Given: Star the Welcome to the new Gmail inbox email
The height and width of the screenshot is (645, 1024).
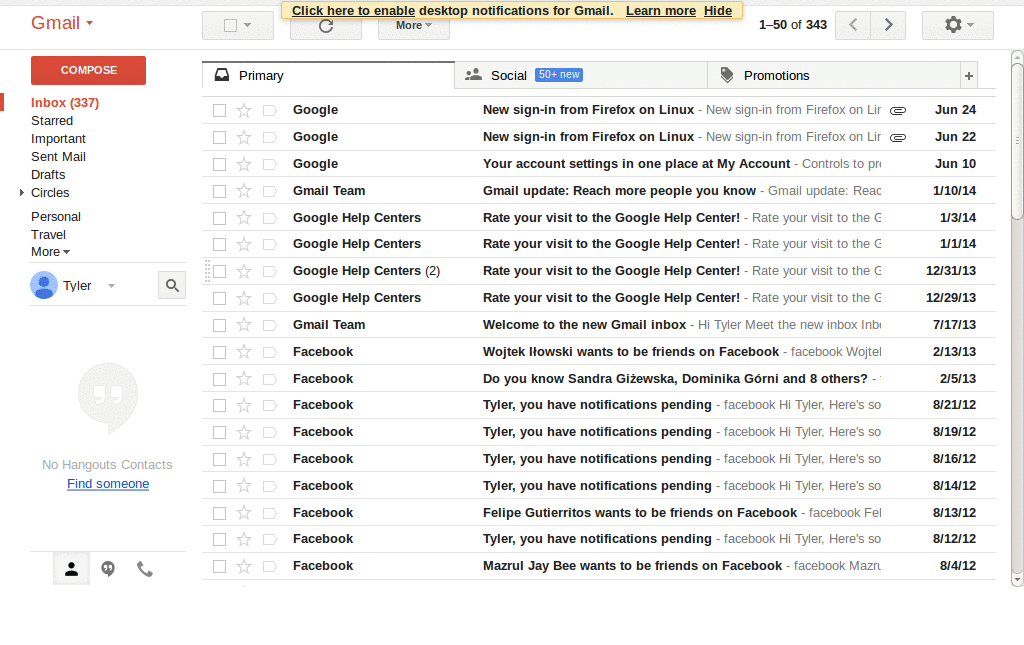Looking at the screenshot, I should (x=244, y=324).
